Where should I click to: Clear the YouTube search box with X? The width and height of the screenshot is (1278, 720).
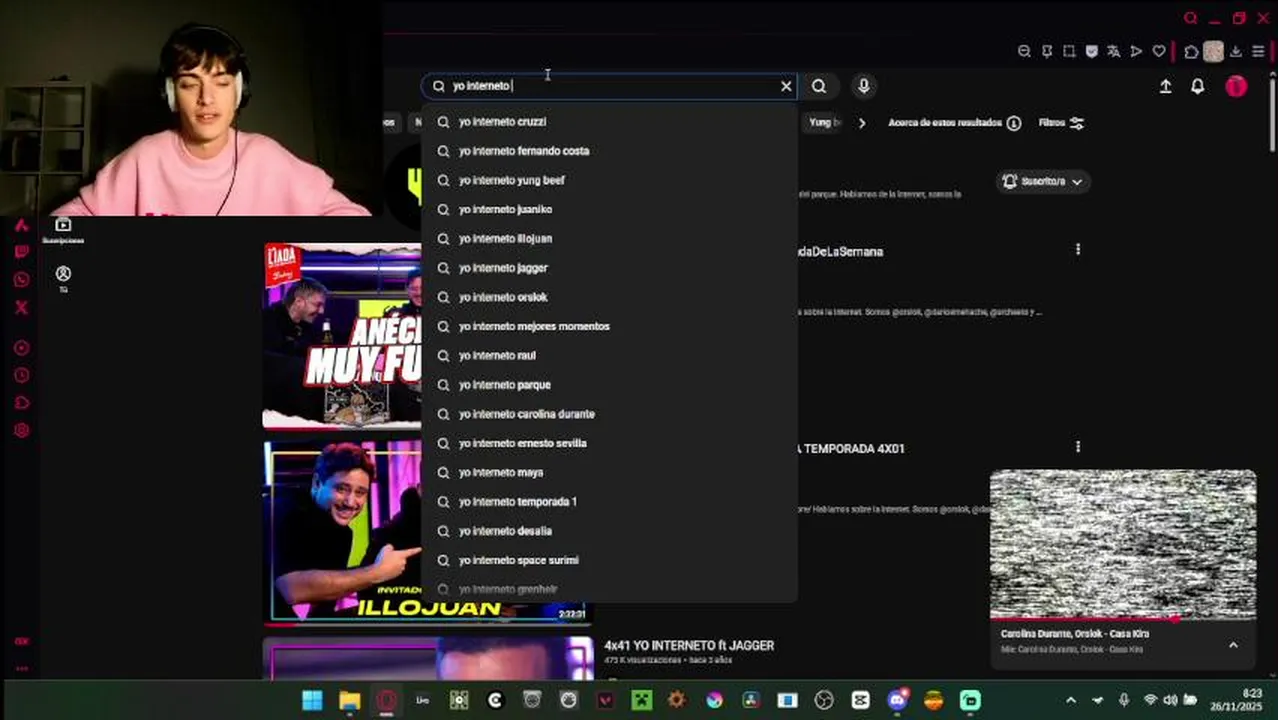pyautogui.click(x=786, y=86)
